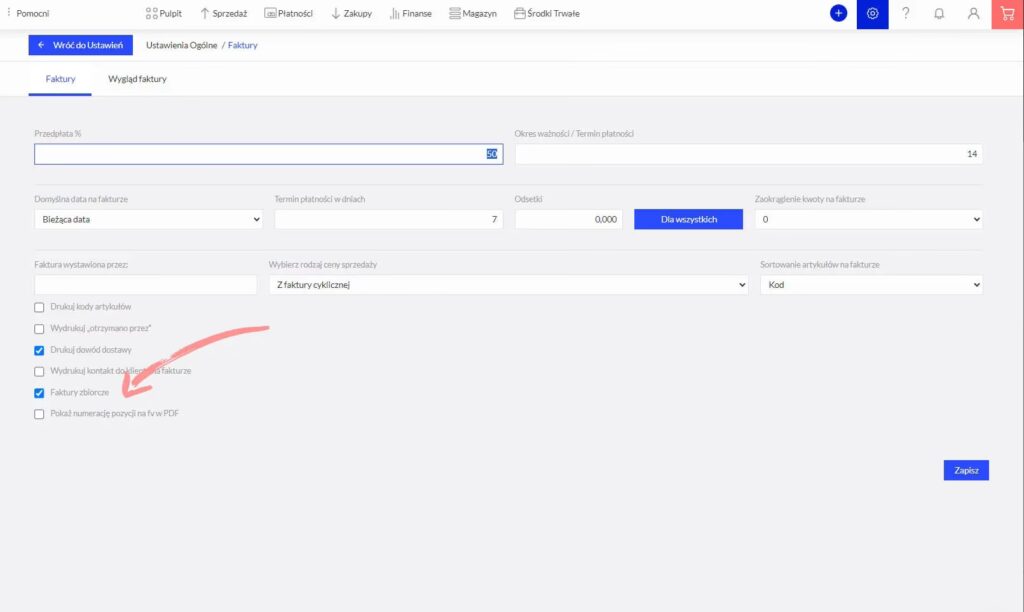Open the Wybierz rodzaj ceny sprzedaży dropdown
Viewport: 1024px width, 612px height.
(508, 285)
